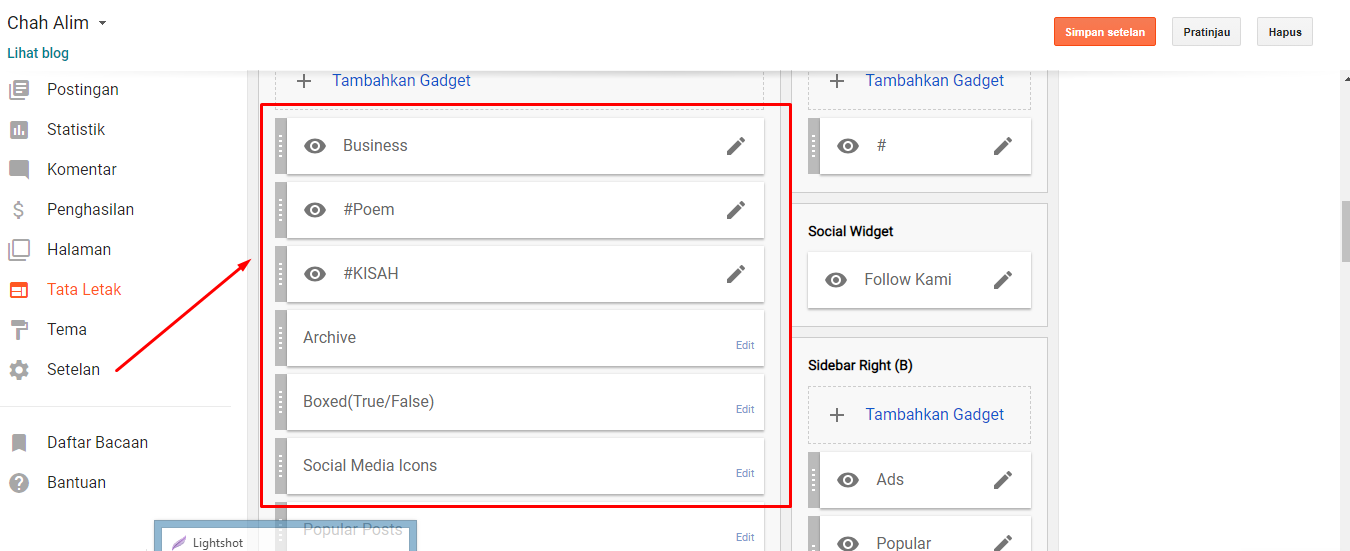
Task: Click the pencil edit icon for Business gadget
Action: pyautogui.click(x=736, y=146)
